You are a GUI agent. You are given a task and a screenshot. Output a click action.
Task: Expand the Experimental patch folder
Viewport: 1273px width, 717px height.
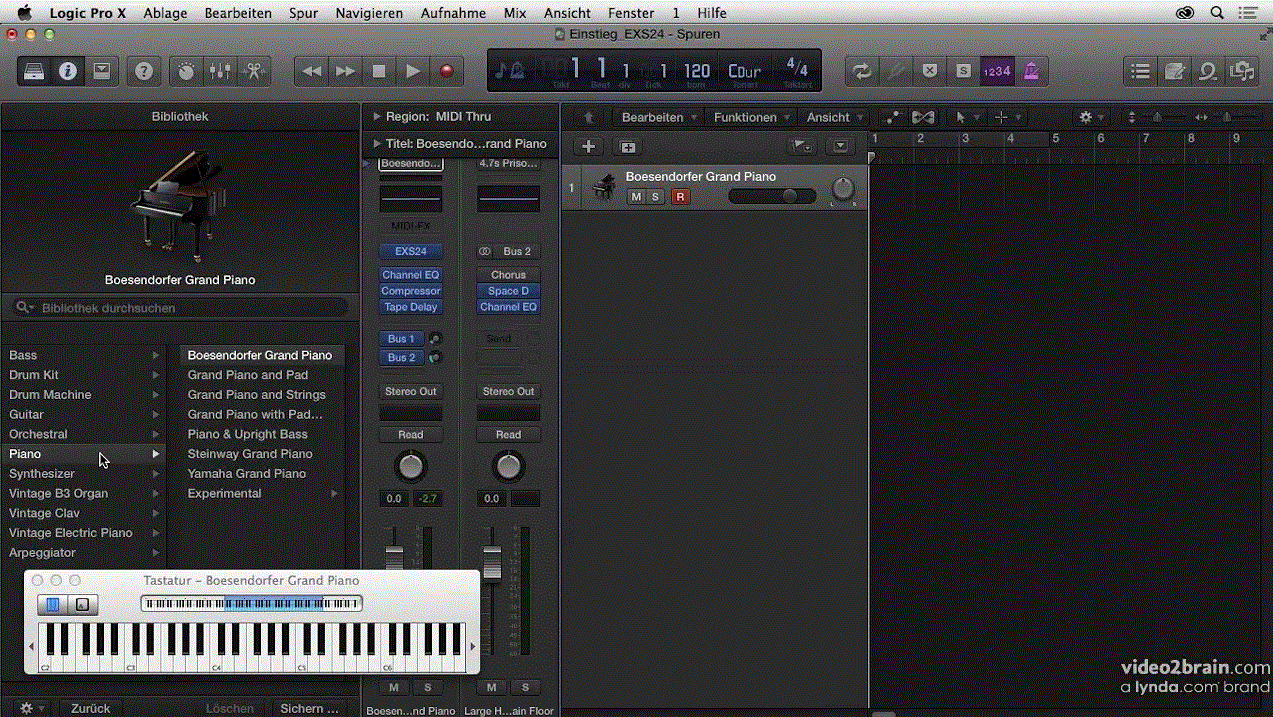click(x=335, y=494)
